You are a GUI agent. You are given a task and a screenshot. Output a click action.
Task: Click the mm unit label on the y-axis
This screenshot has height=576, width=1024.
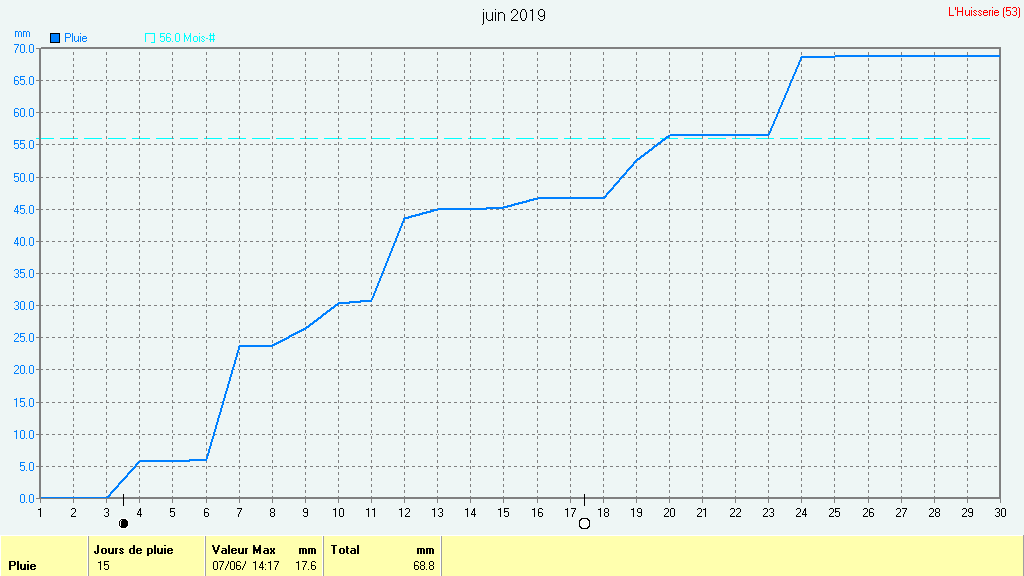(x=22, y=33)
